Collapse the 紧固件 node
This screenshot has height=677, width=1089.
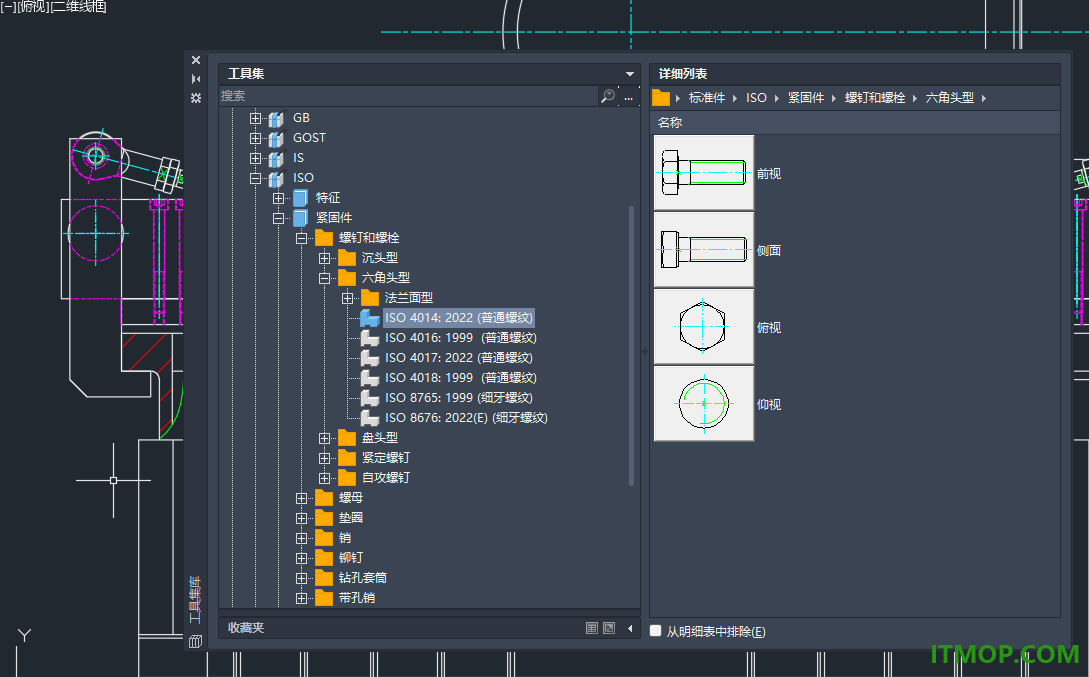279,218
